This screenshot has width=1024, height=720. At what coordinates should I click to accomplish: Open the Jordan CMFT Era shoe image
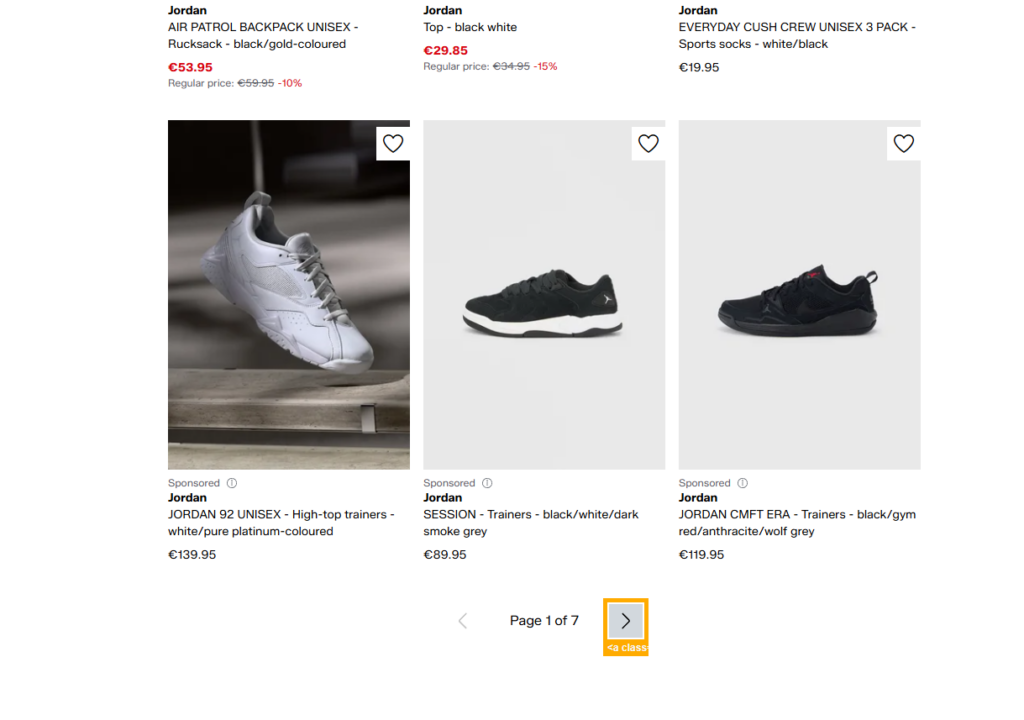[799, 295]
